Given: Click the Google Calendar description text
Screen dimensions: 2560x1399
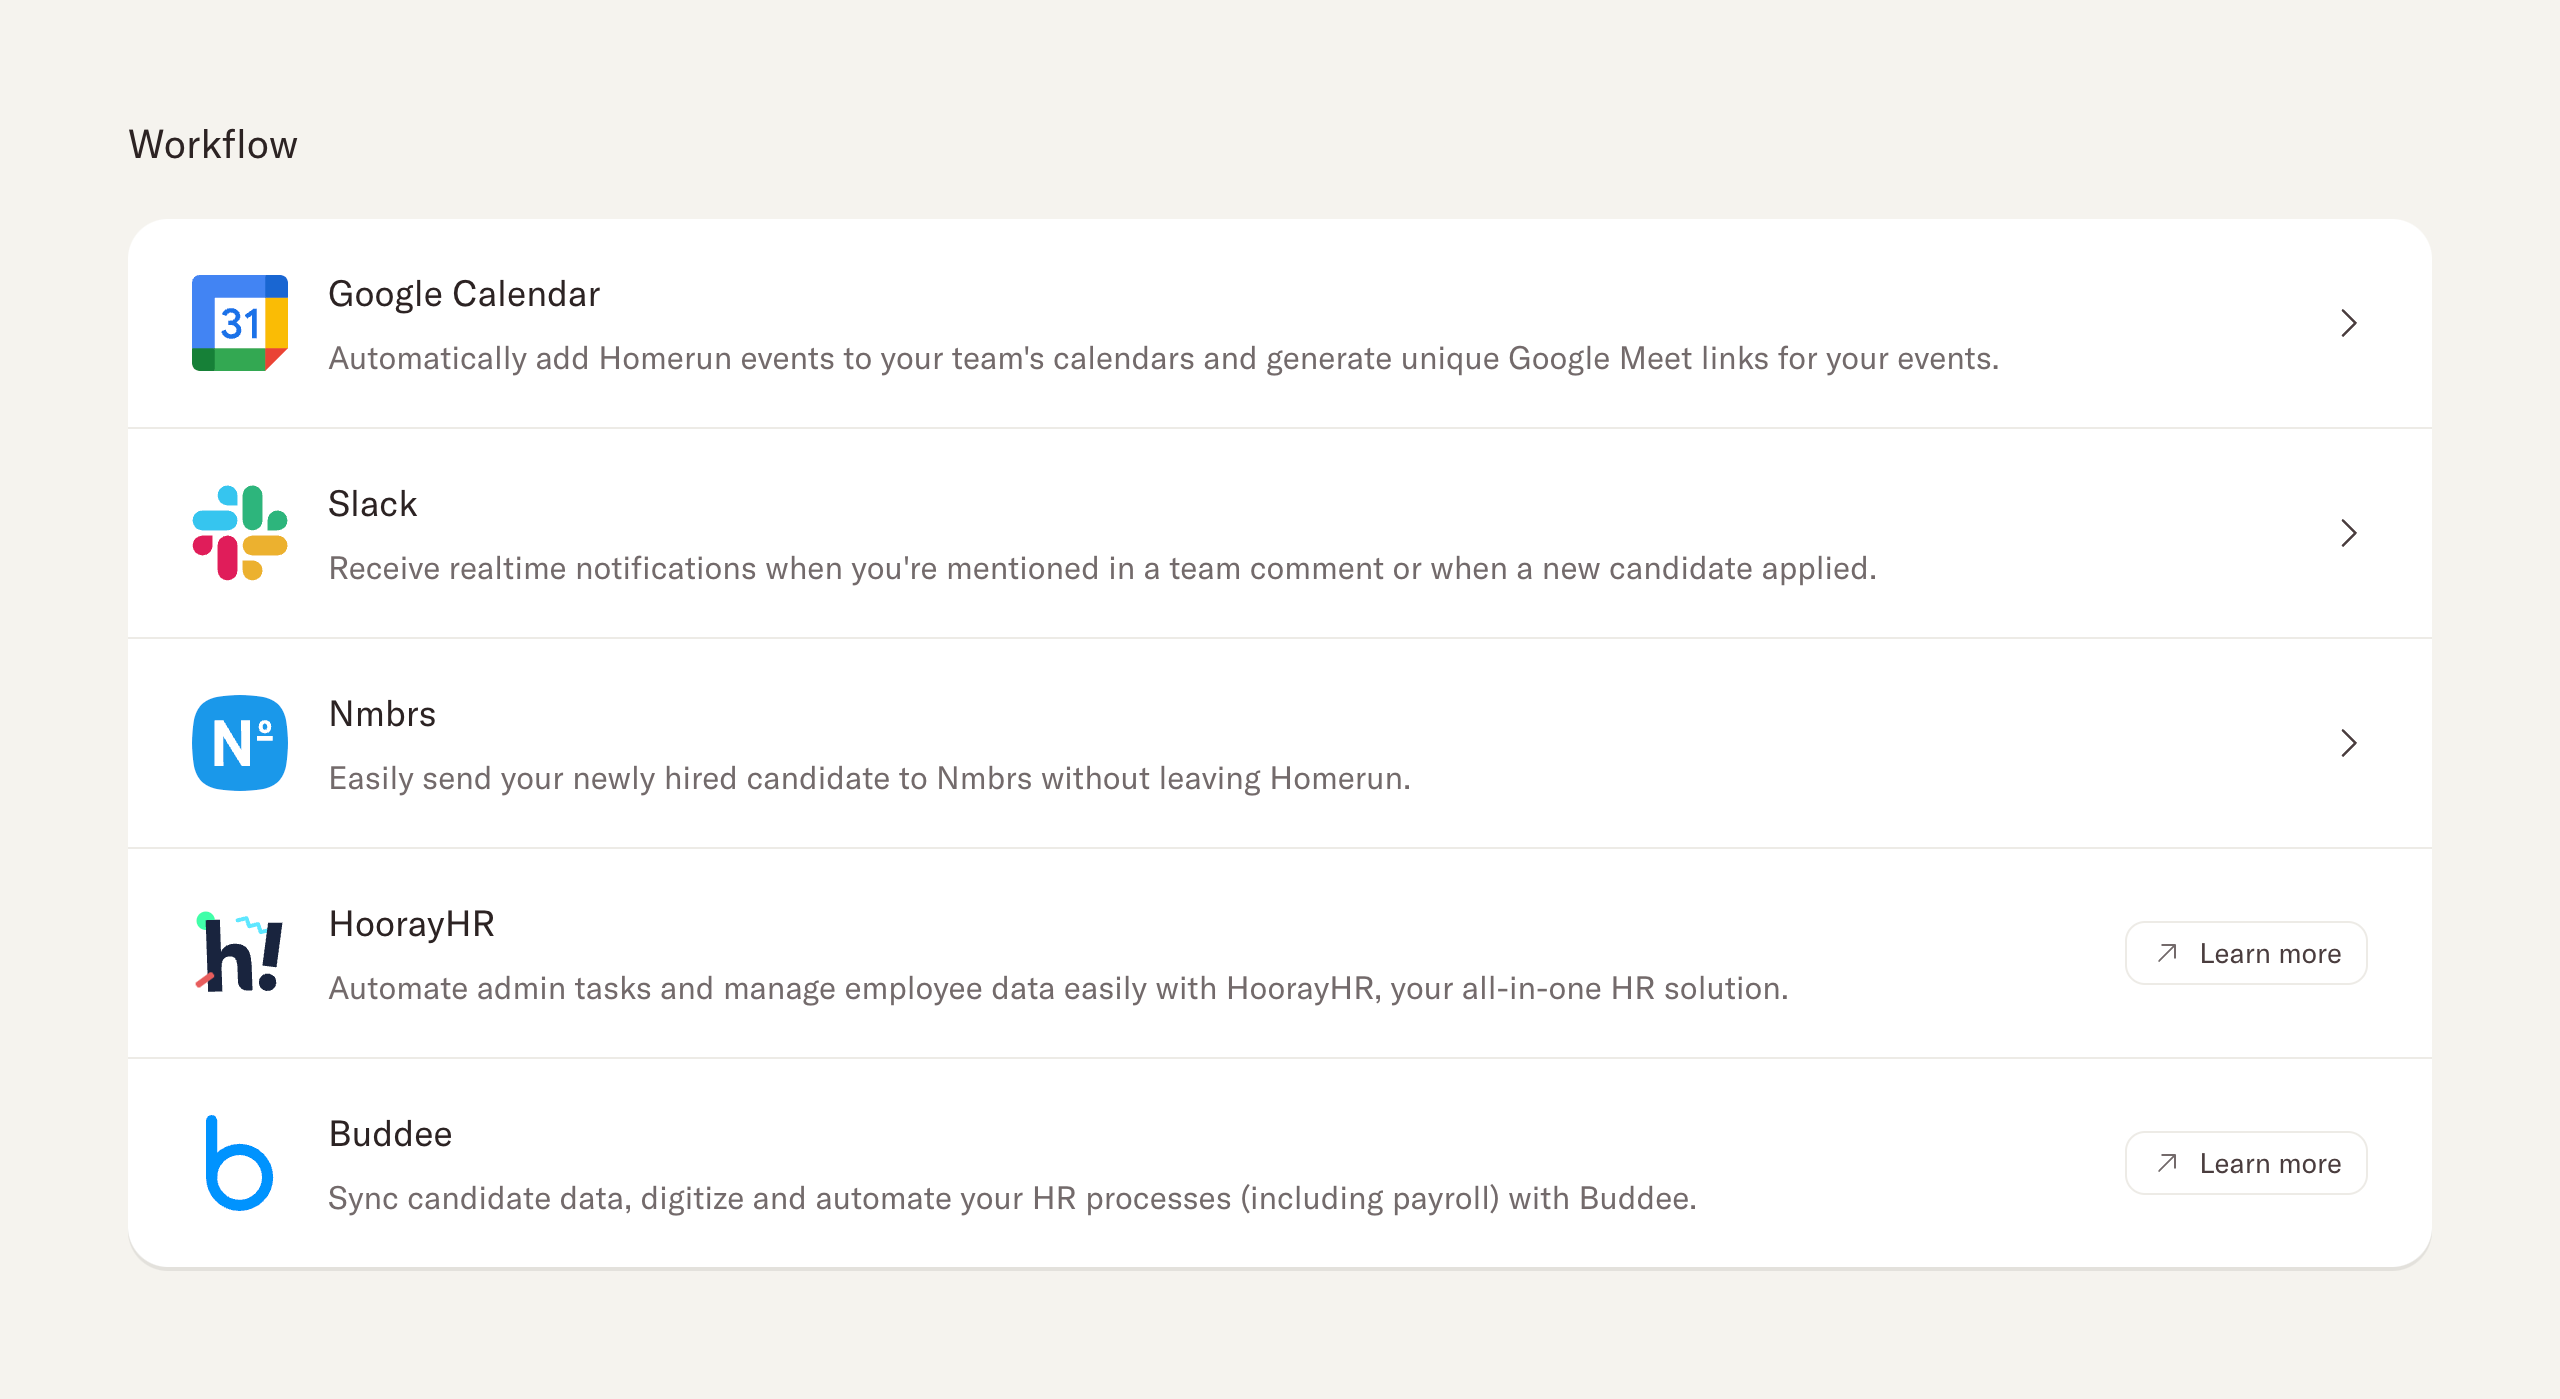Looking at the screenshot, I should [1163, 358].
